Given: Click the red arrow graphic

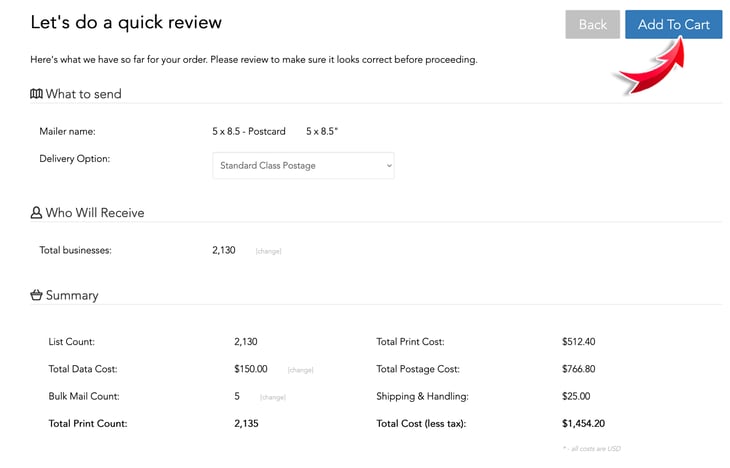Looking at the screenshot, I should point(650,68).
